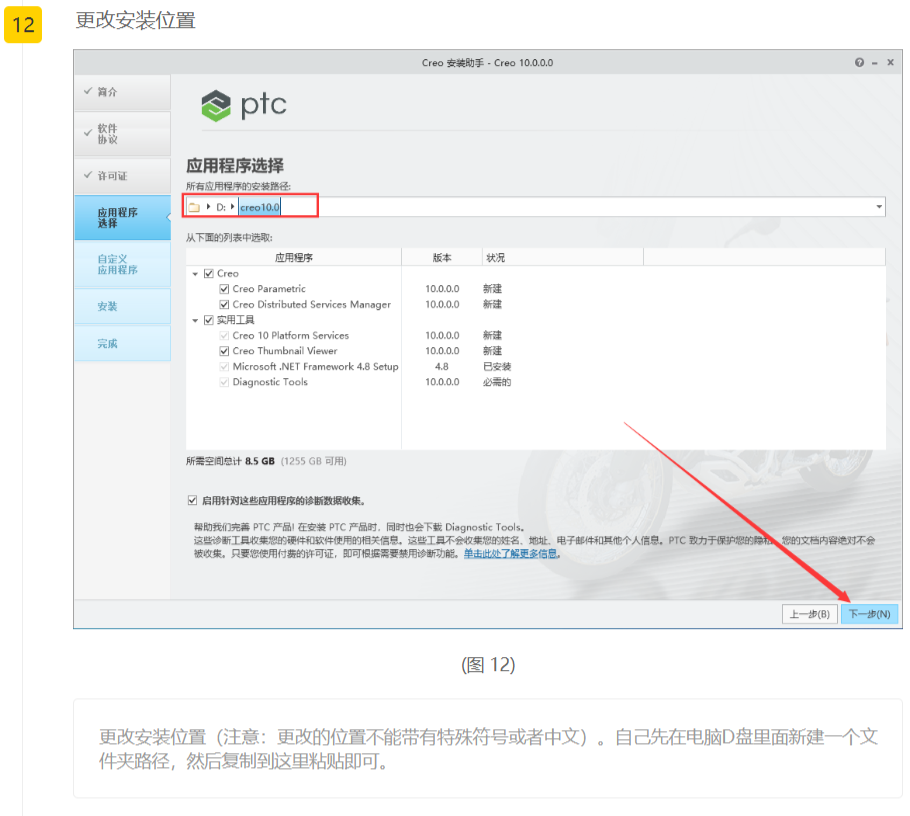
Task: Click version 4.8 cell
Action: tap(442, 367)
